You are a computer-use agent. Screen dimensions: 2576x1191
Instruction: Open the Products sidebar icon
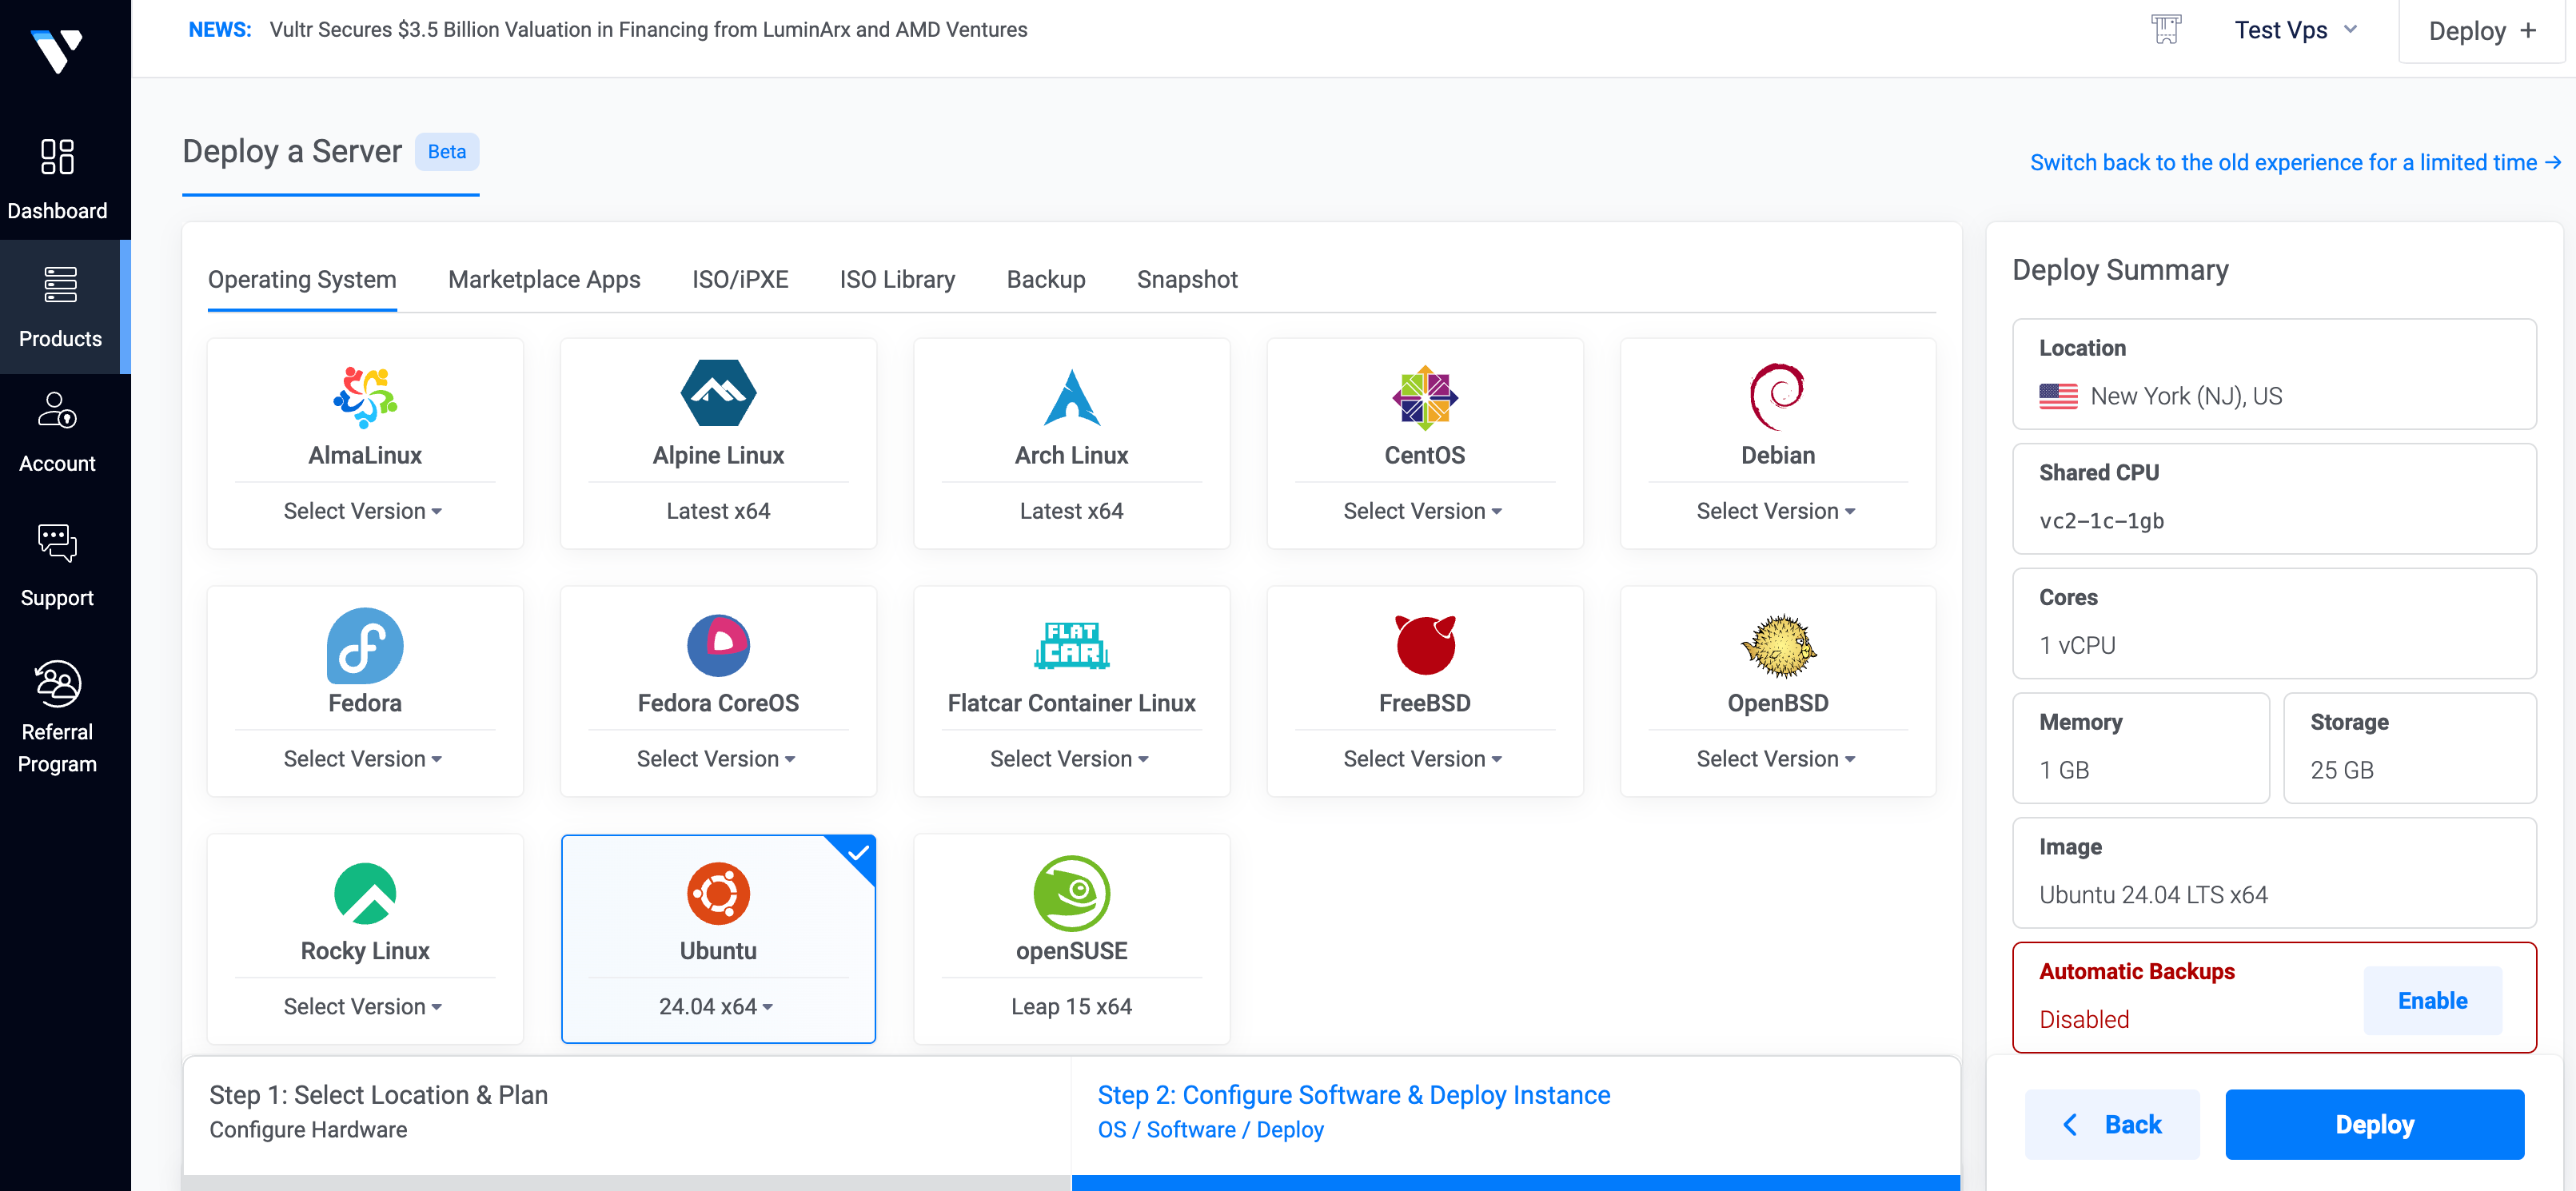60,284
